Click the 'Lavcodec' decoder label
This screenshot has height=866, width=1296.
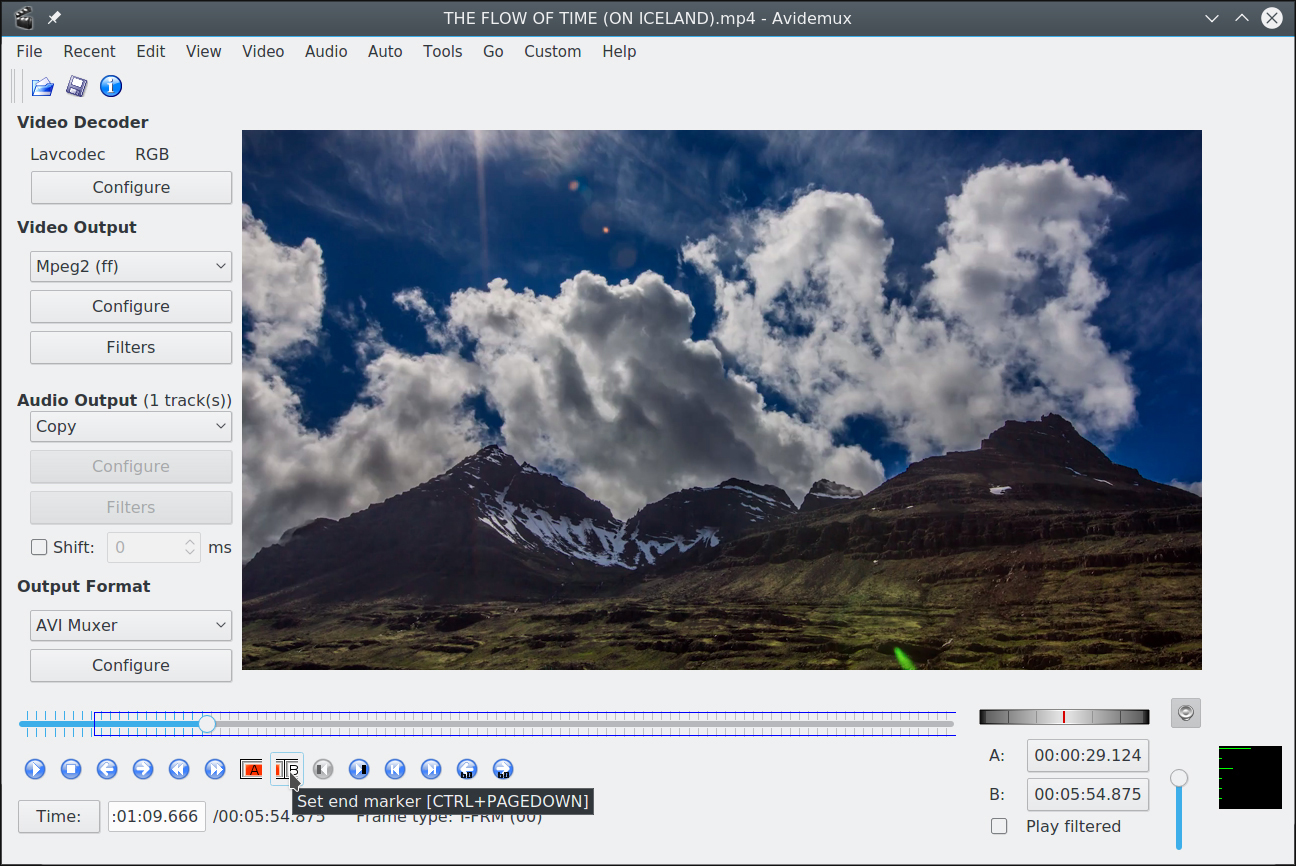67,154
